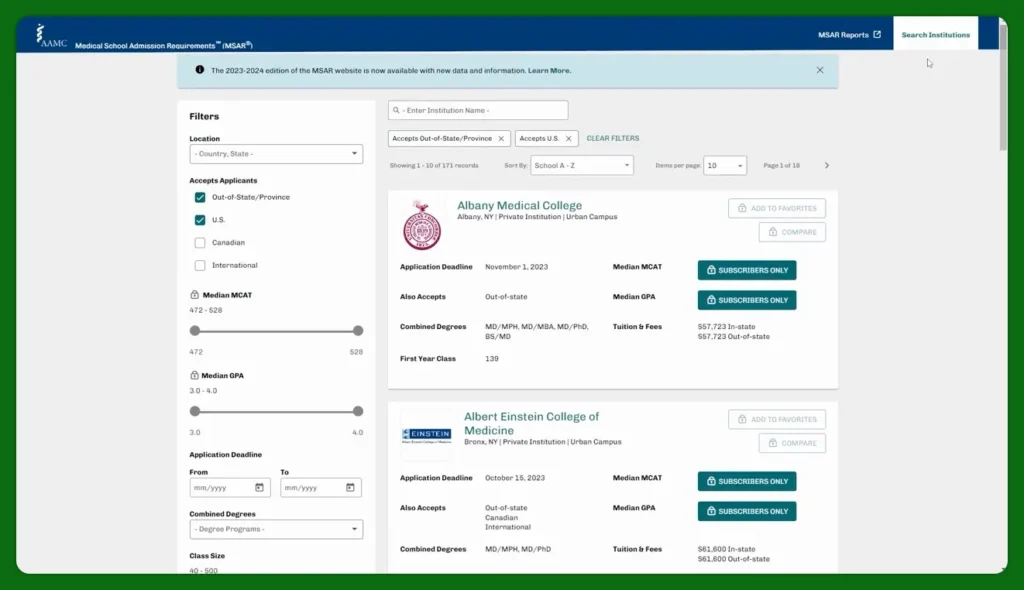Click Albany's Median MCAT Subscribers Only button
This screenshot has height=590, width=1024.
(746, 270)
